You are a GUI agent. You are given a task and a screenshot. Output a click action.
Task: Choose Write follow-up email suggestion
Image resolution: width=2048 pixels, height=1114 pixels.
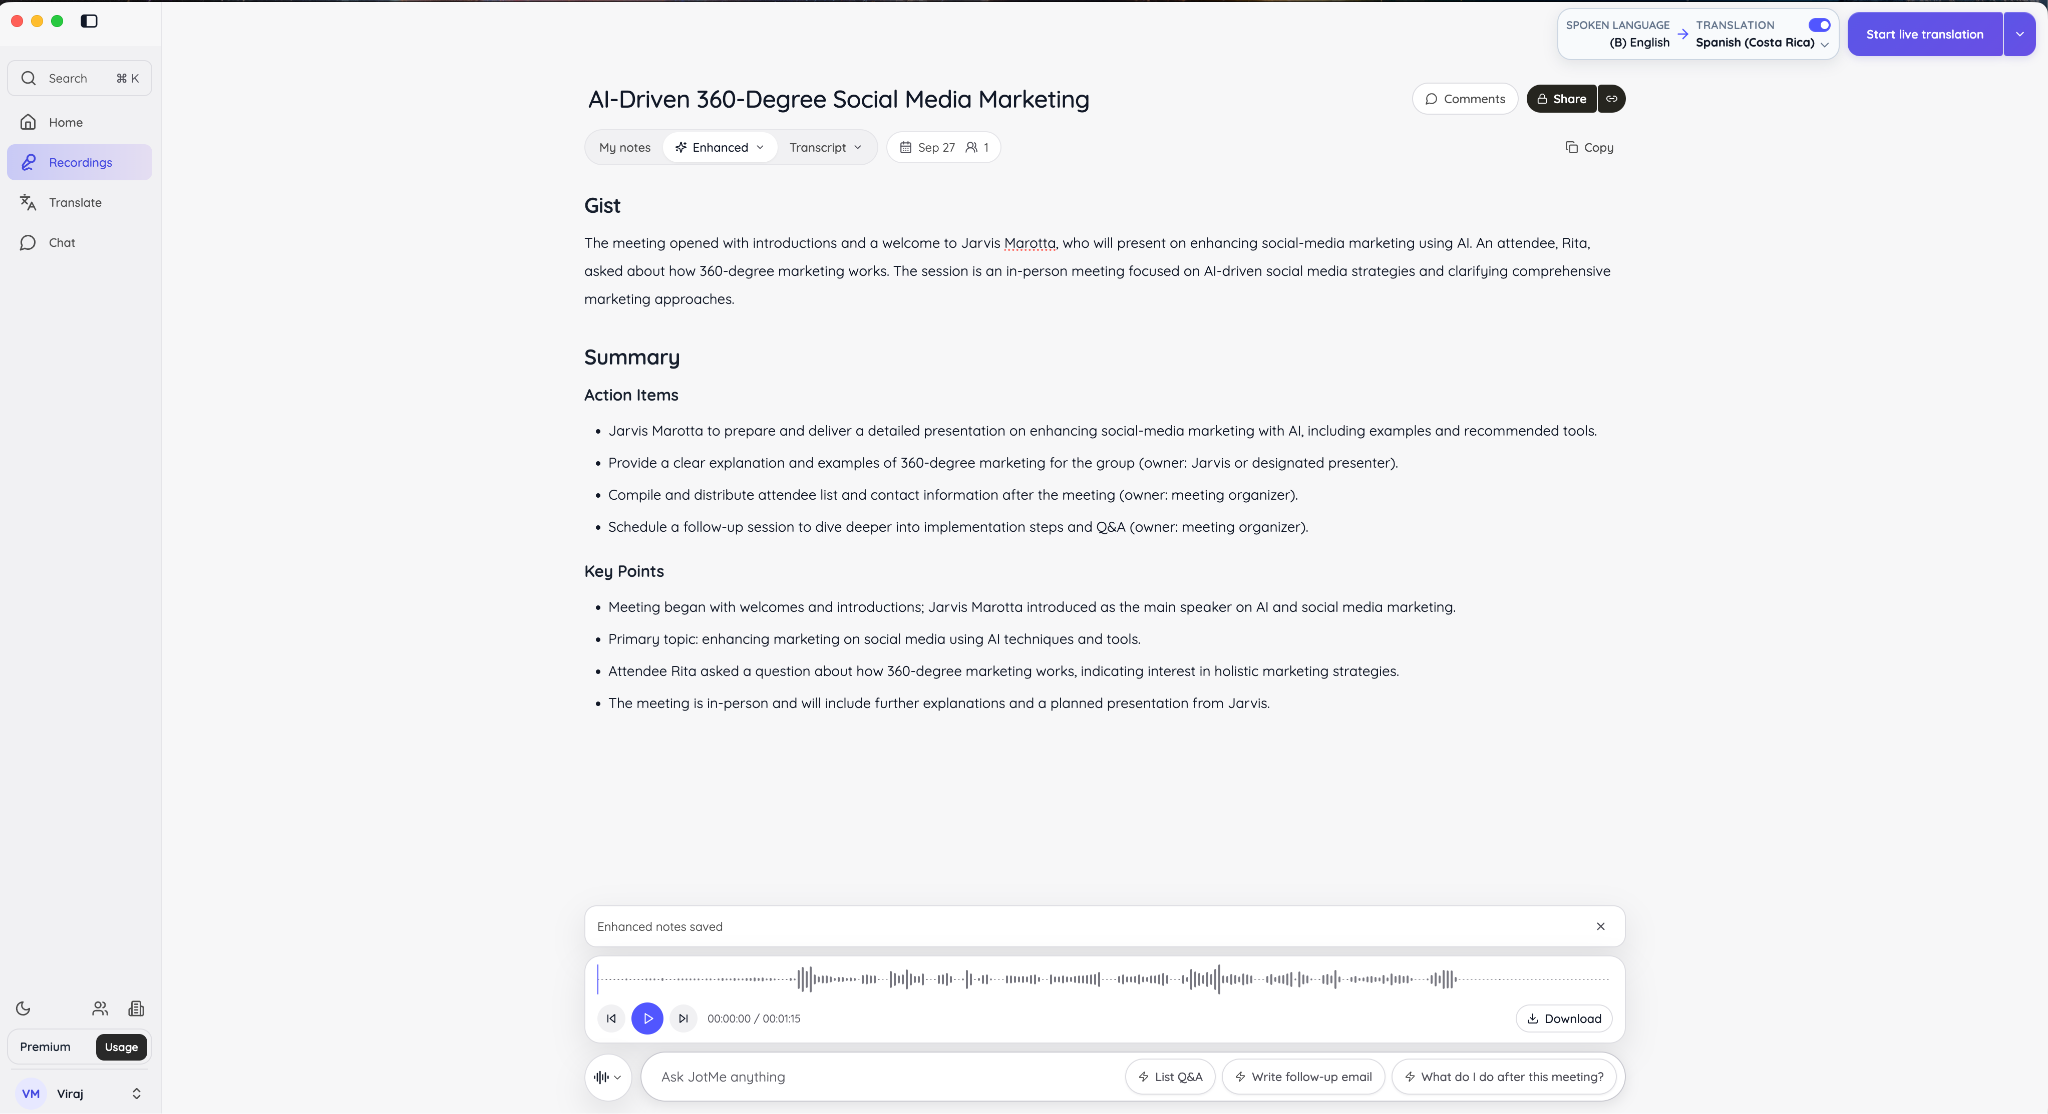[1303, 1077]
